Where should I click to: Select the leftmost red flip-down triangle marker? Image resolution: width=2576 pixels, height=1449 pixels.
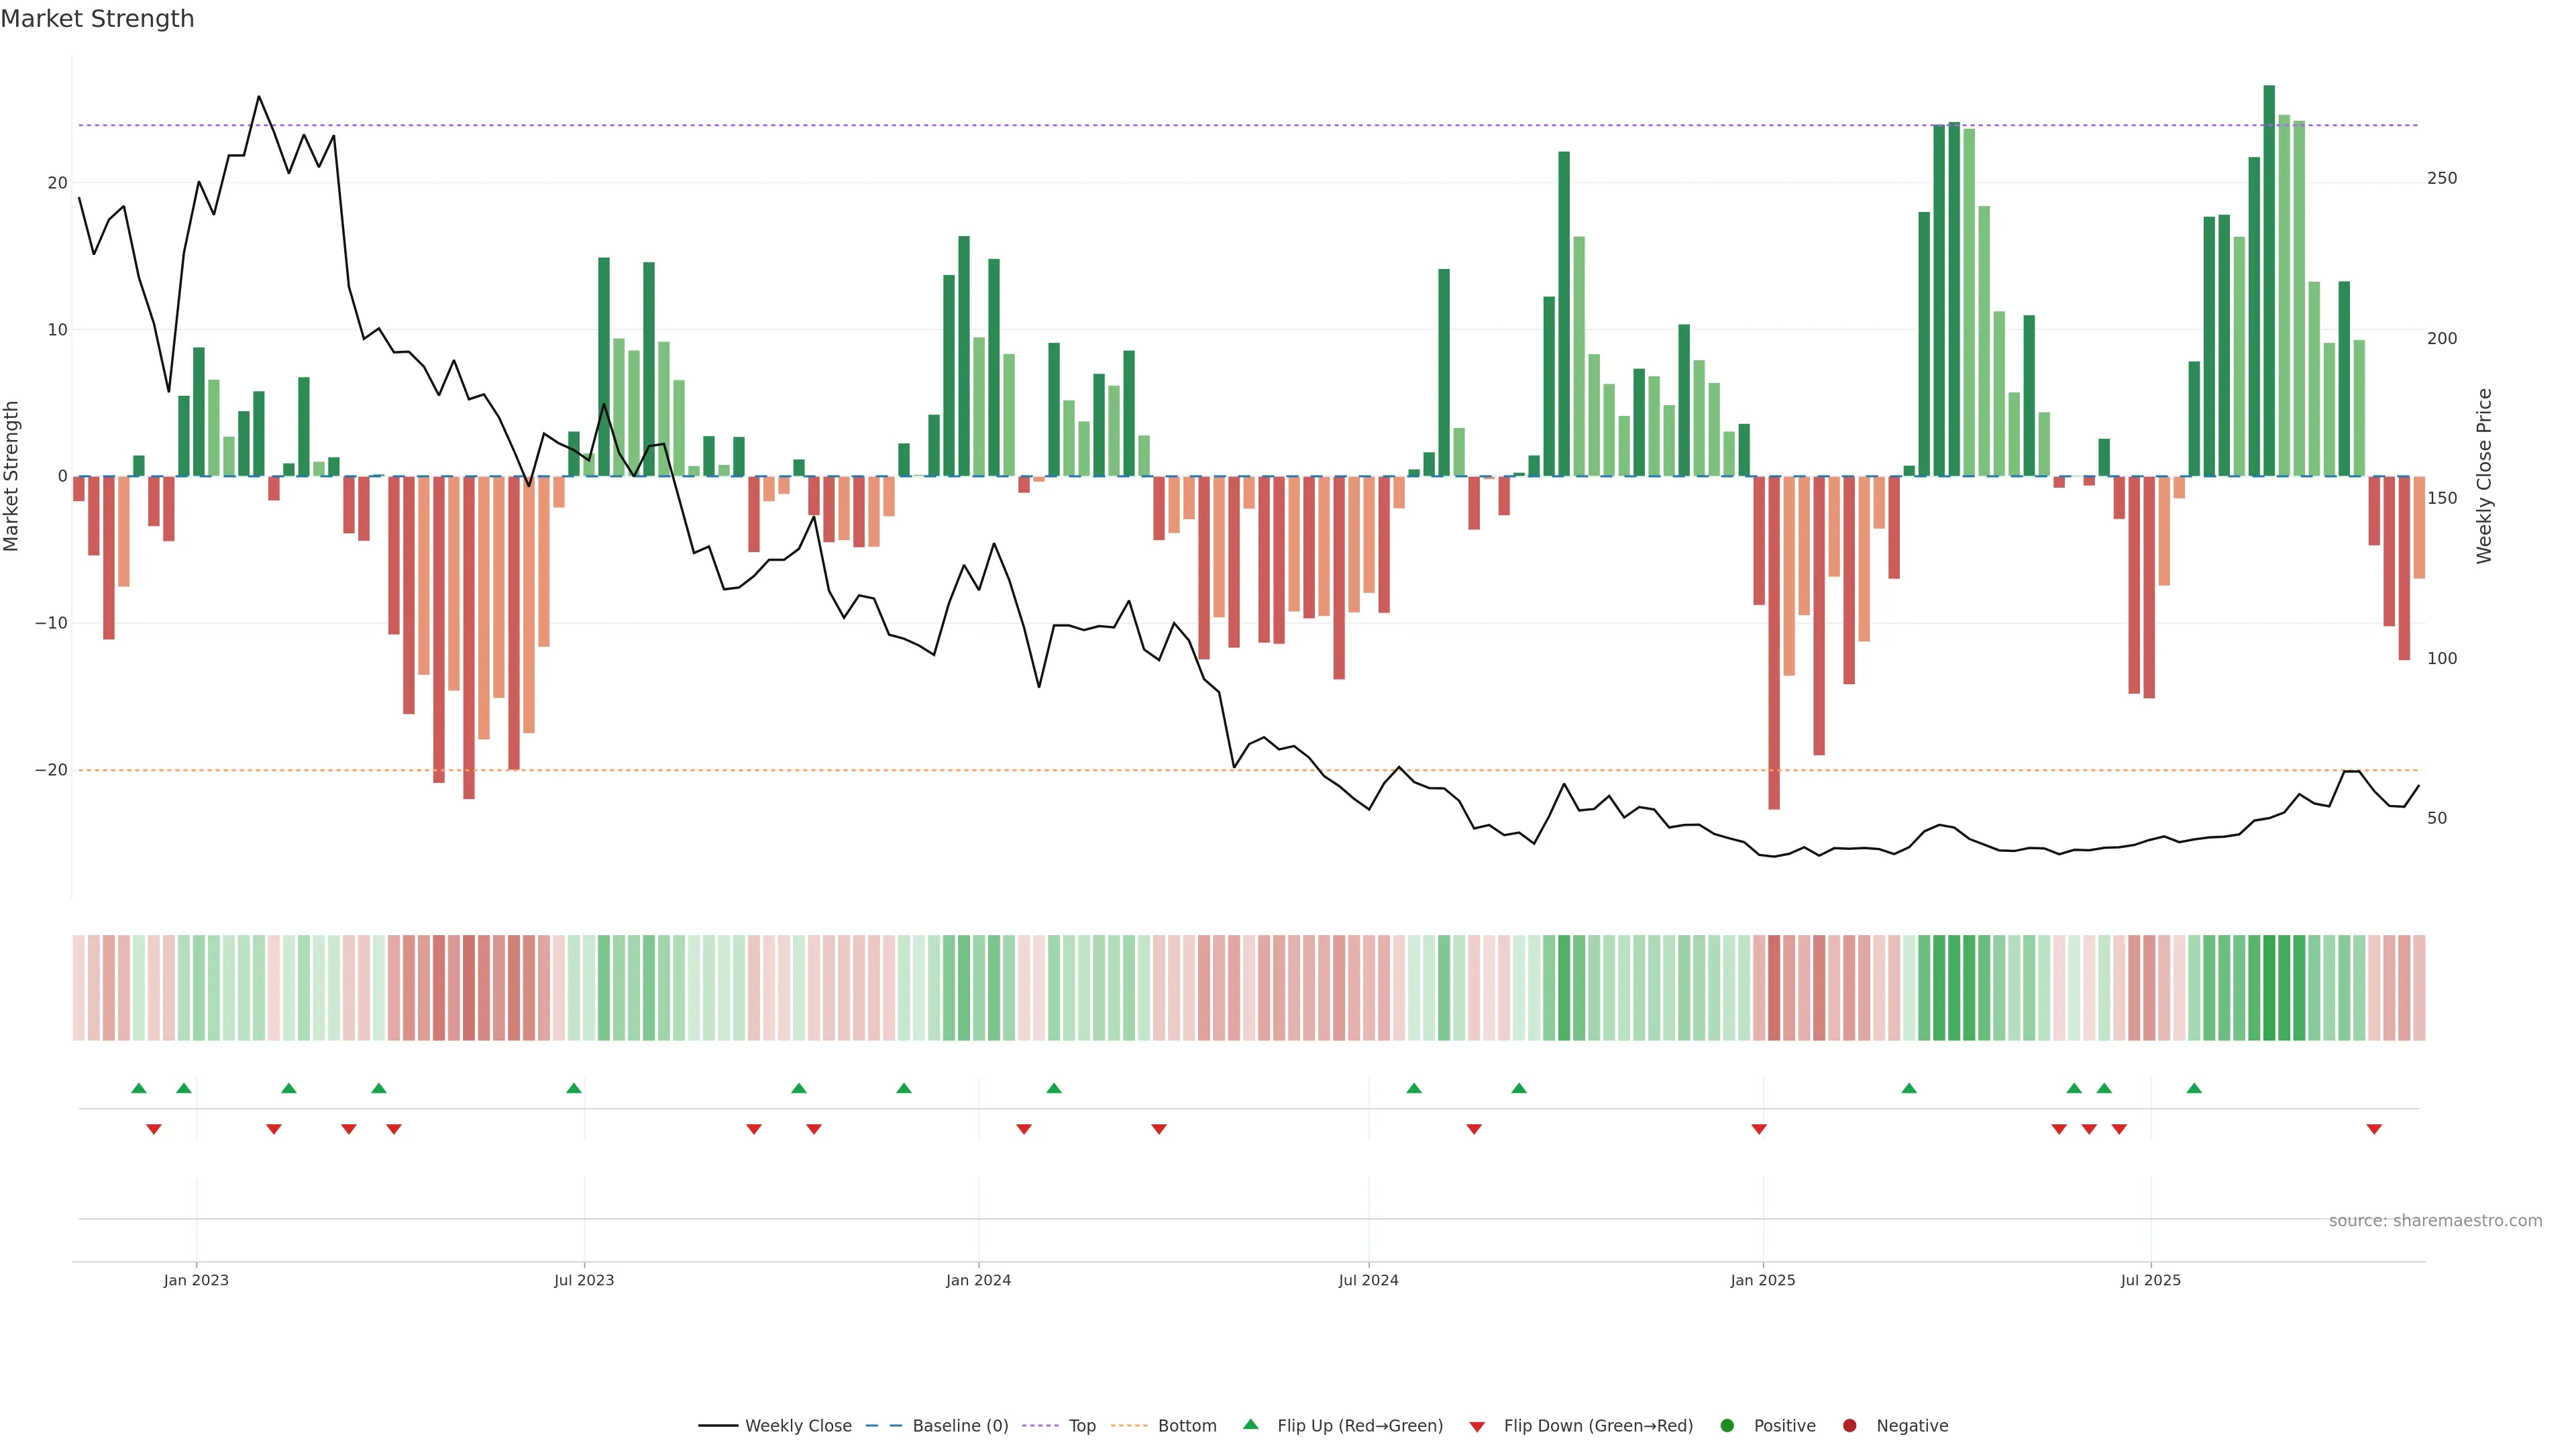154,1129
